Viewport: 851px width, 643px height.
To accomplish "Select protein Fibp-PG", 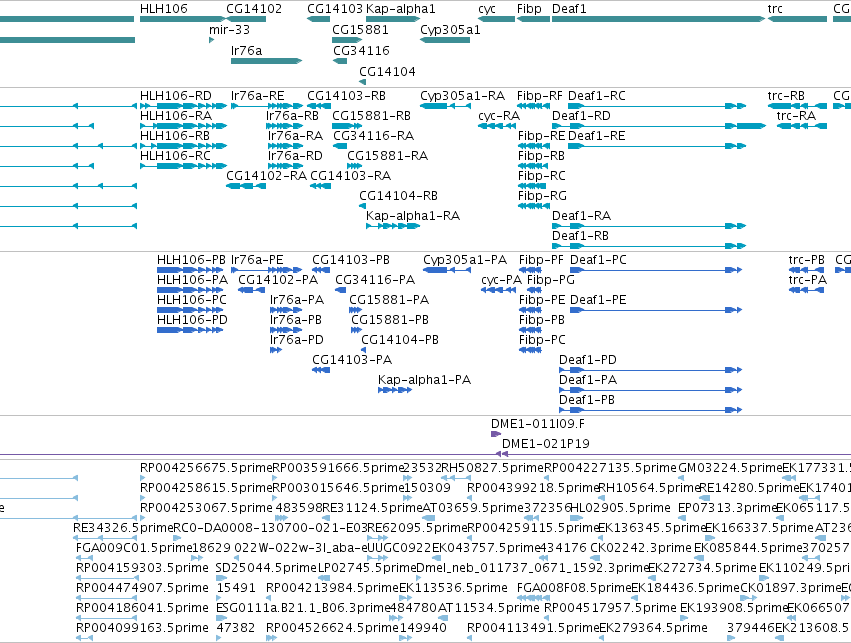I will [x=535, y=290].
